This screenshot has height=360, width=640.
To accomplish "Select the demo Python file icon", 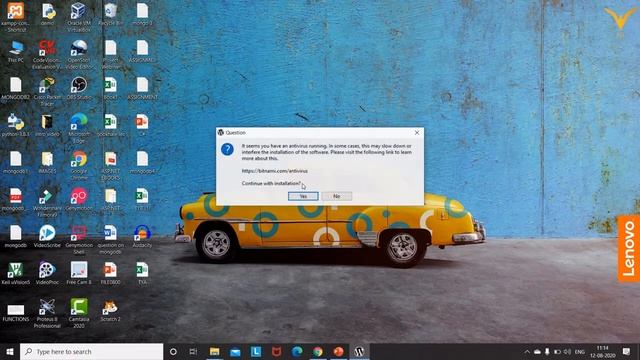I will point(47,15).
